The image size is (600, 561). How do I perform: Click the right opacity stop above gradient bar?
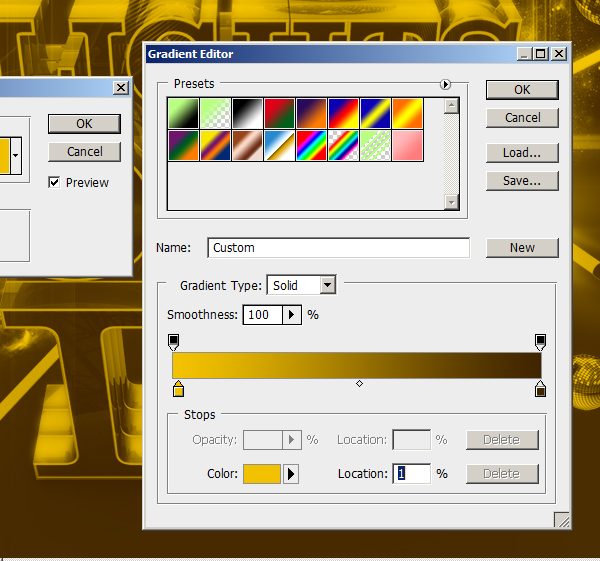tap(540, 342)
